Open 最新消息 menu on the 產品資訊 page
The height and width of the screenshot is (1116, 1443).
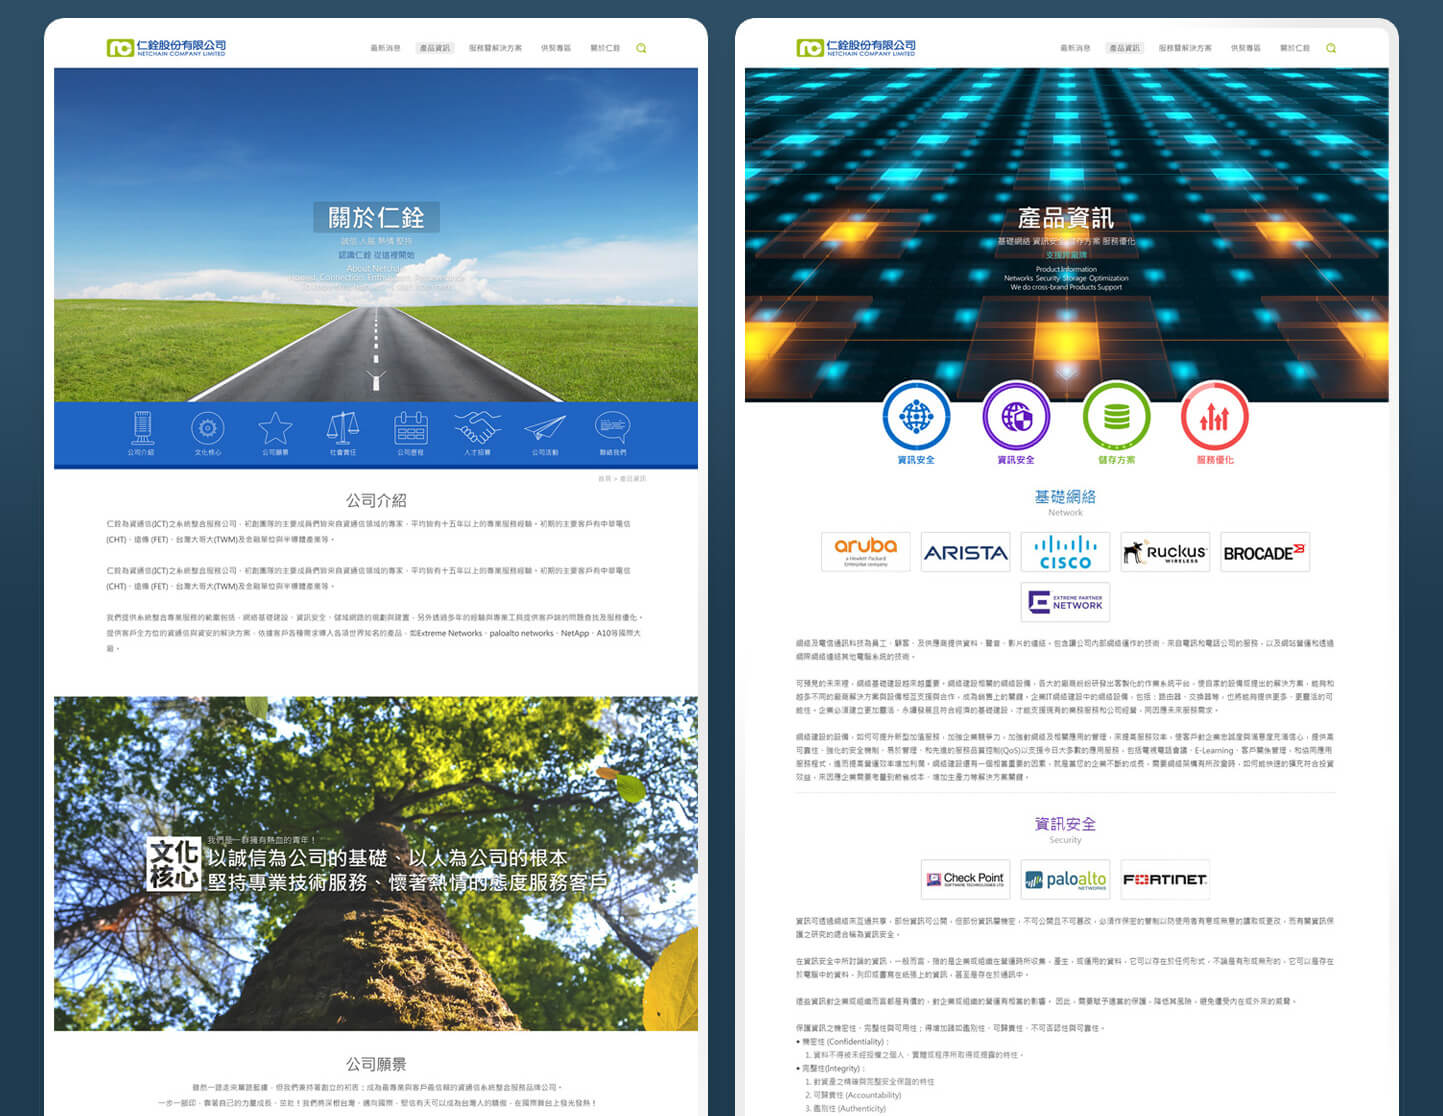click(x=1075, y=48)
